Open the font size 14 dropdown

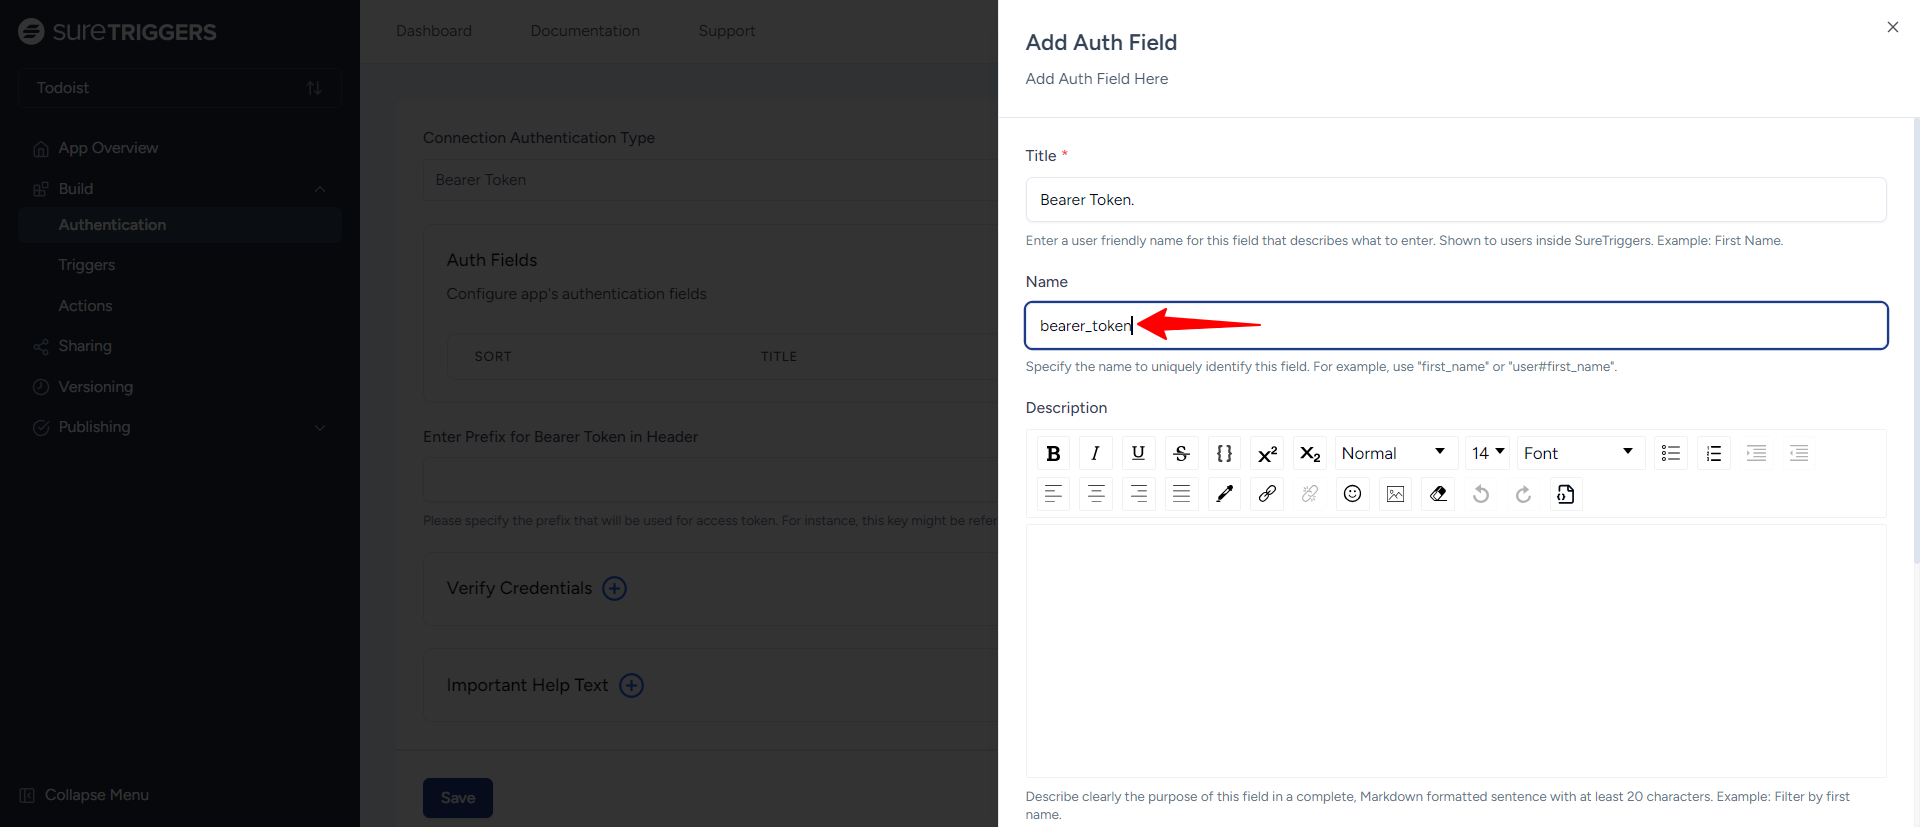pos(1487,454)
